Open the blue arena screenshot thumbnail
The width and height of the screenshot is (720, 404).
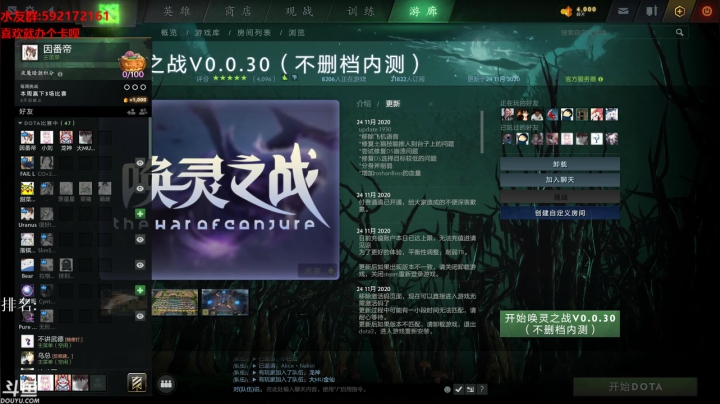[225, 302]
